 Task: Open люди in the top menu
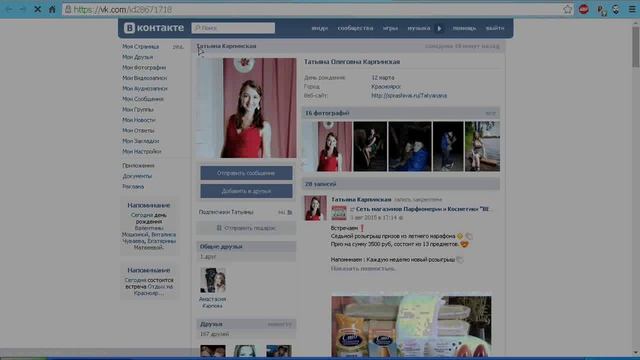[x=320, y=28]
